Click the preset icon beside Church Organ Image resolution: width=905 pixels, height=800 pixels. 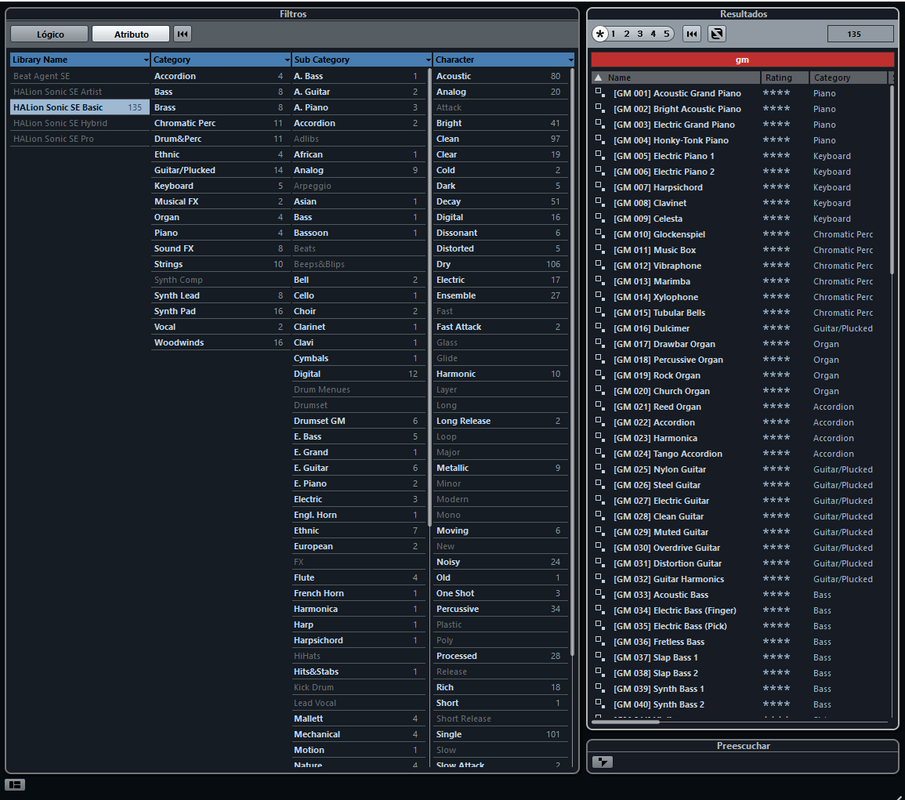[x=600, y=391]
